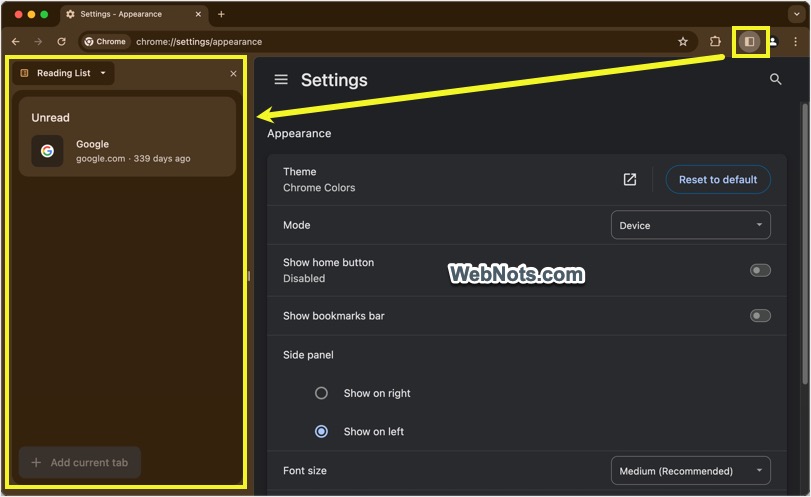Turn on Show bookmarks bar toggle
Image resolution: width=811 pixels, height=497 pixels.
[x=760, y=316]
